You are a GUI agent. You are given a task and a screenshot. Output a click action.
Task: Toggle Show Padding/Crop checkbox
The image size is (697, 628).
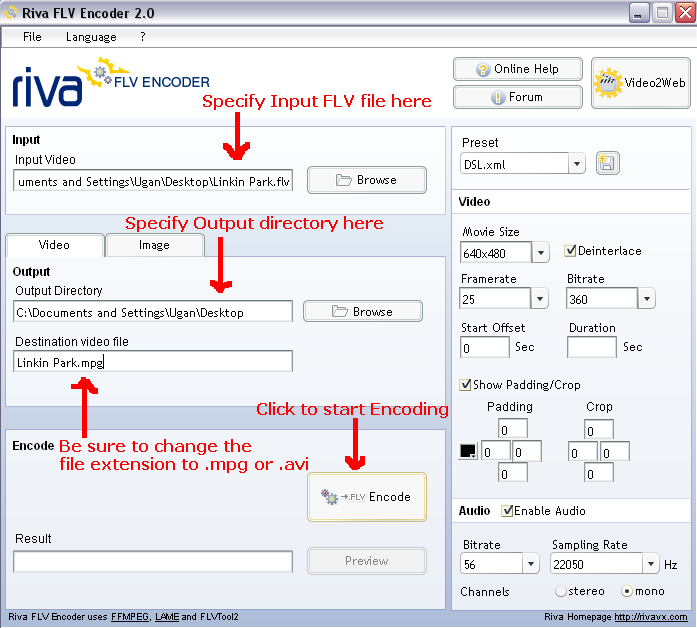465,384
